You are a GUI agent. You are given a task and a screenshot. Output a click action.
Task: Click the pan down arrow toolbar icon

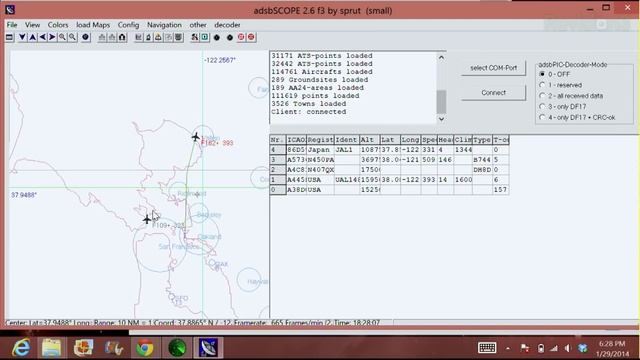pyautogui.click(x=22, y=37)
